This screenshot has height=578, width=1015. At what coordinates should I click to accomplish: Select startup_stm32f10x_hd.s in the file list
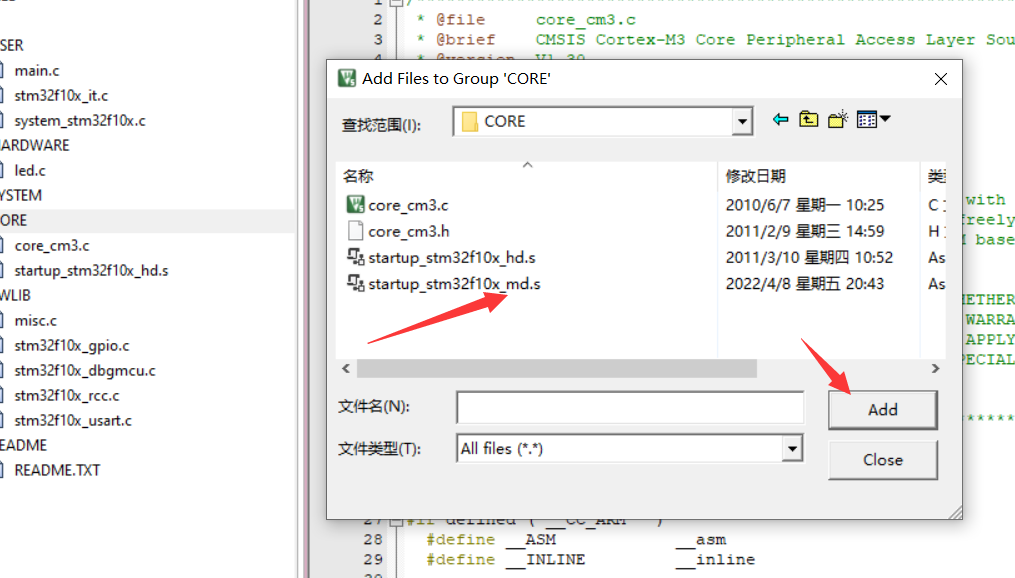(452, 258)
